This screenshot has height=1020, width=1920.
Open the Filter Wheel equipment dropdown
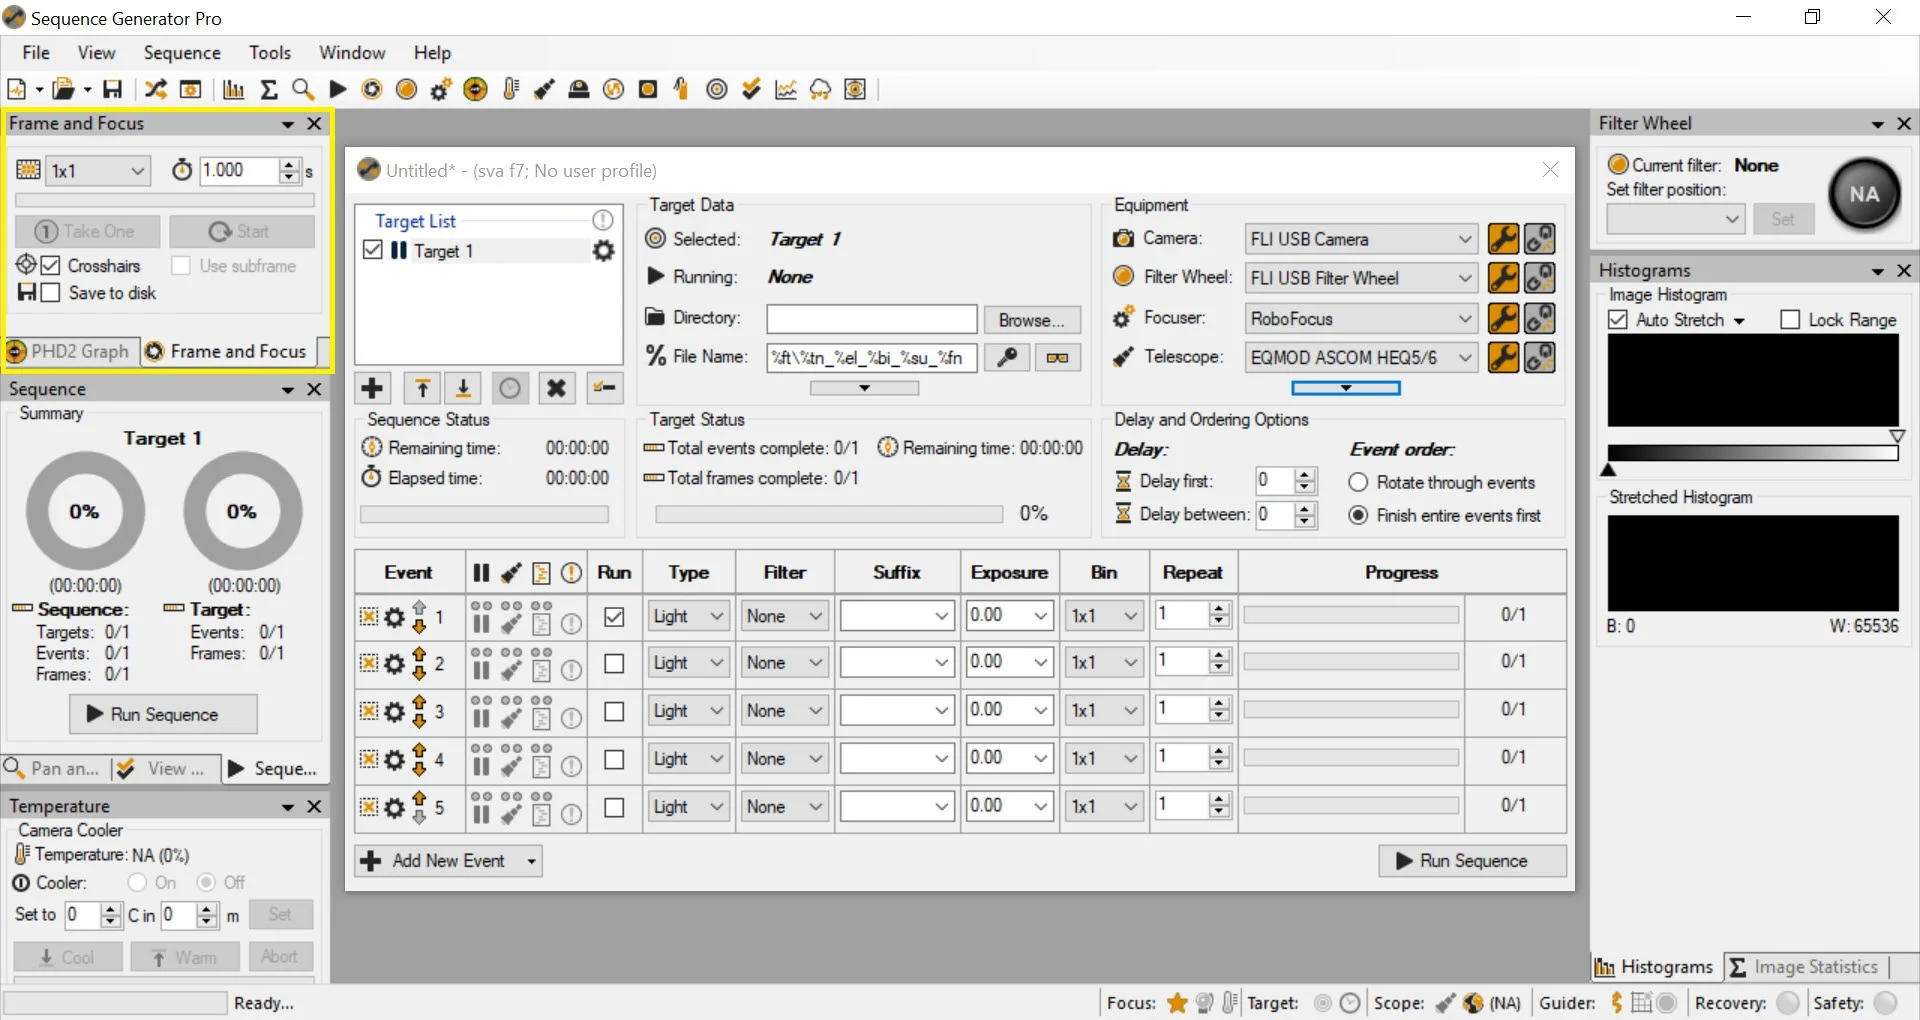(1361, 278)
